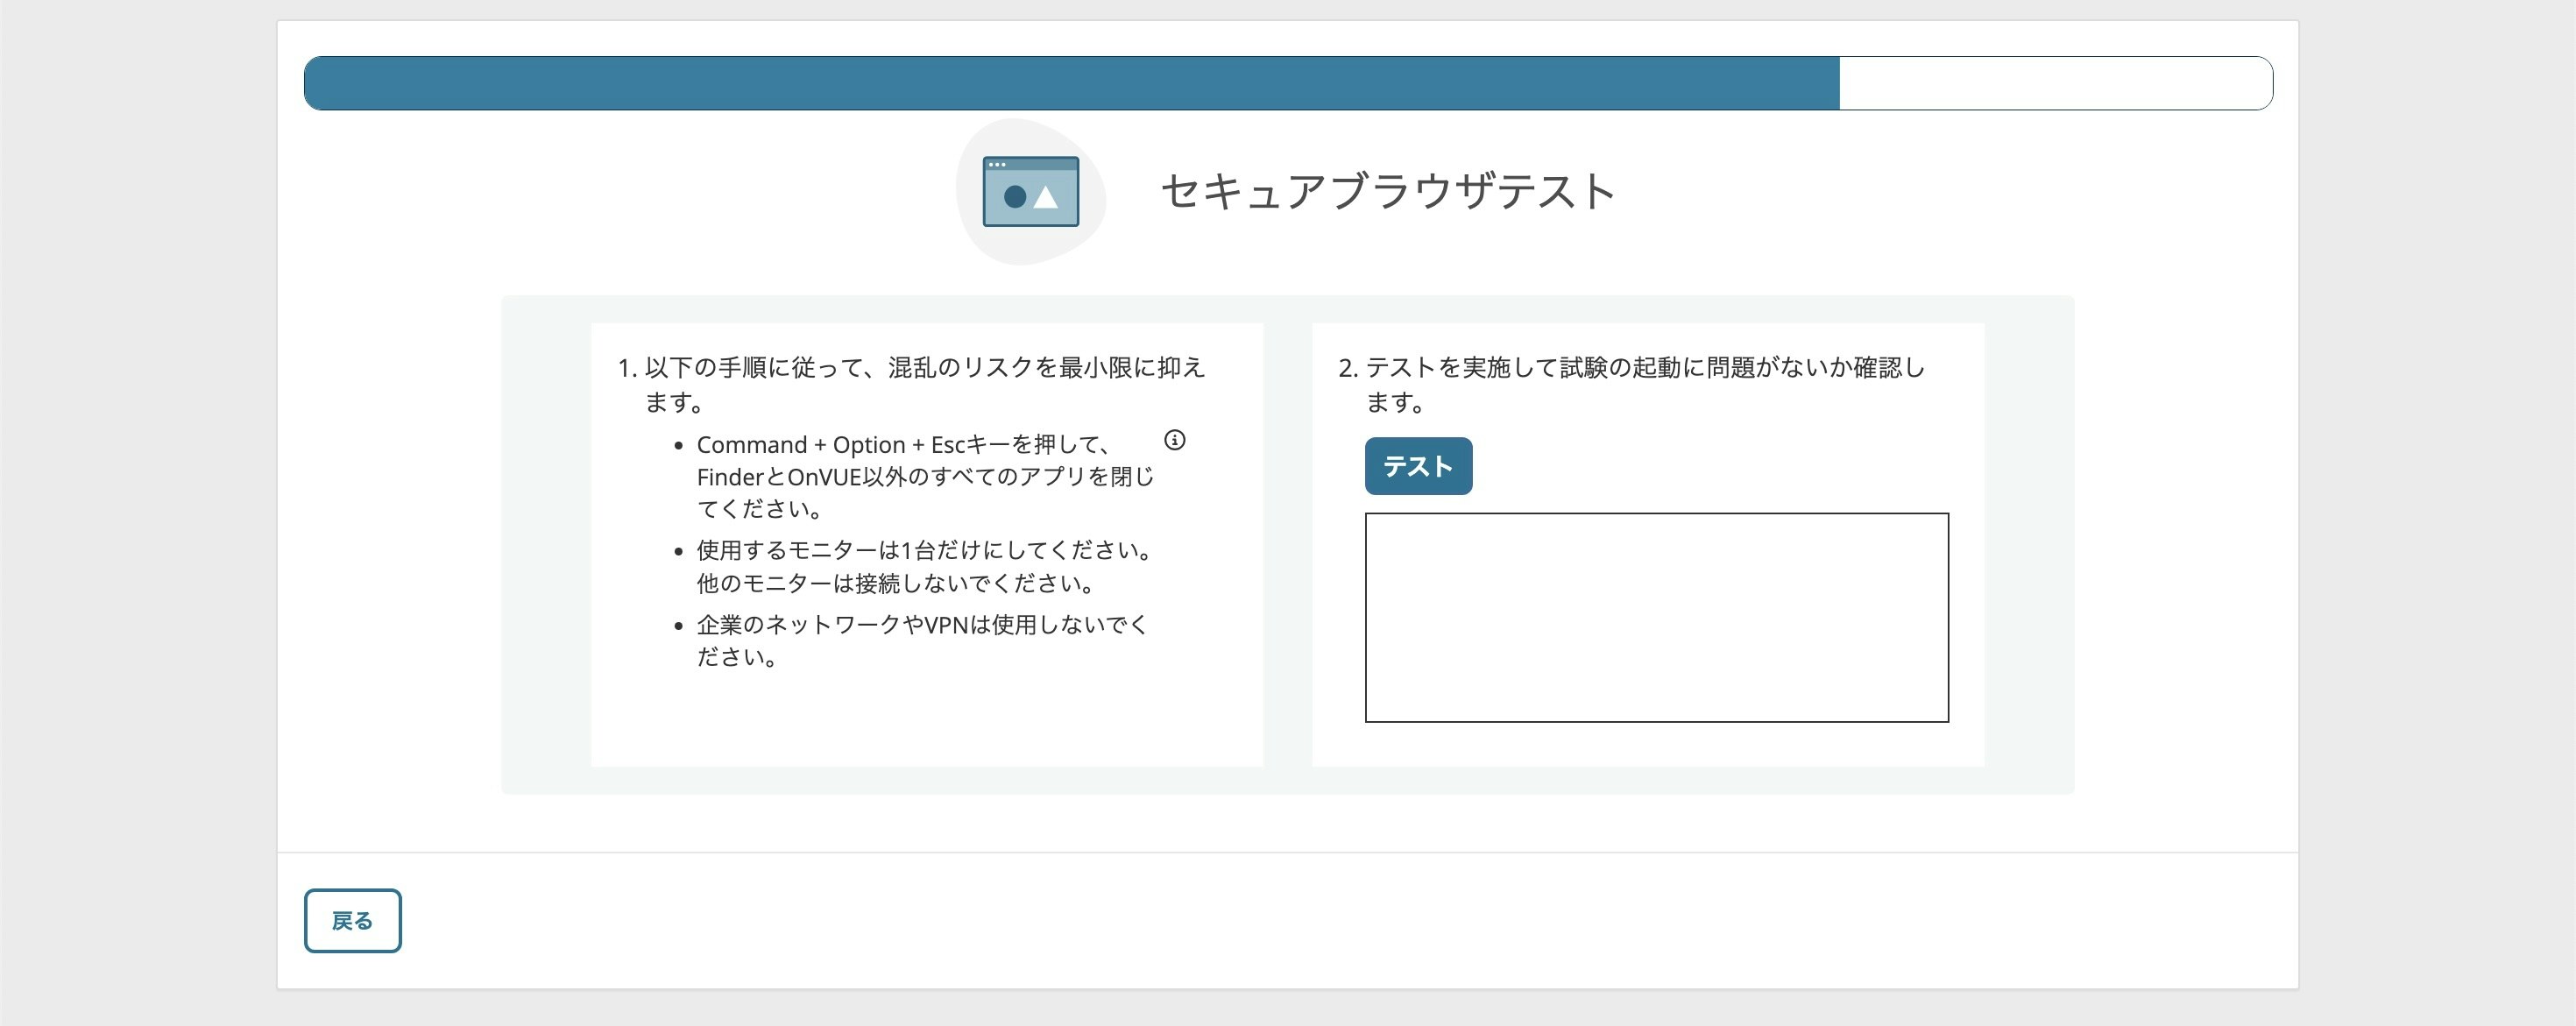The height and width of the screenshot is (1026, 2576).
Task: Click the secure browser window illustration
Action: click(1030, 191)
